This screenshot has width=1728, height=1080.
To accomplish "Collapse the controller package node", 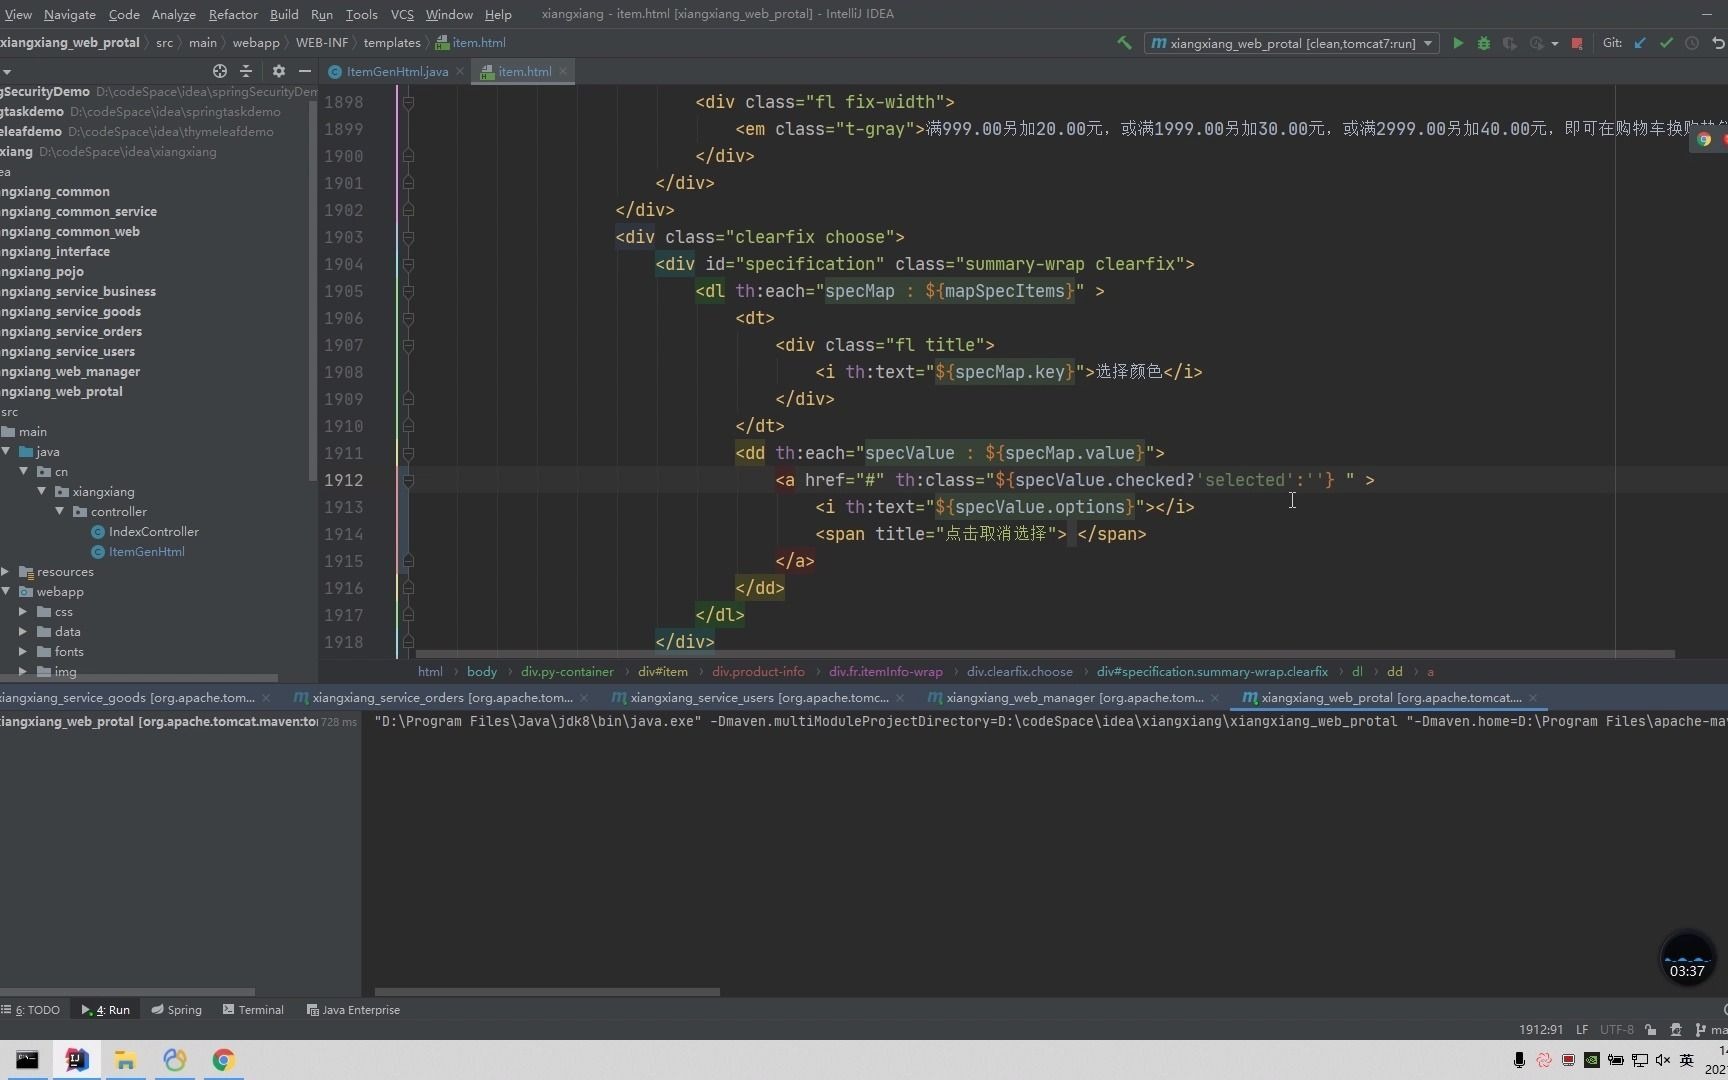I will 60,512.
